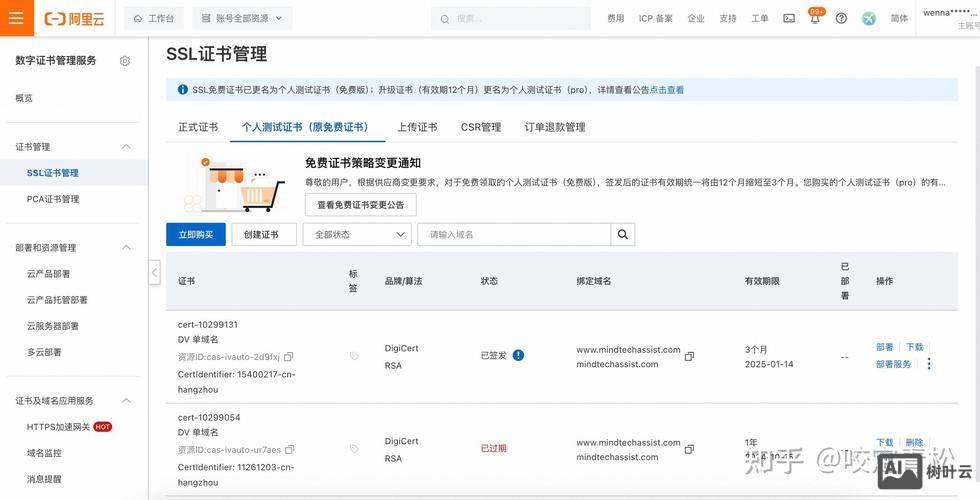
Task: Open settings gear beside 数字证书管理服务
Action: (x=125, y=61)
